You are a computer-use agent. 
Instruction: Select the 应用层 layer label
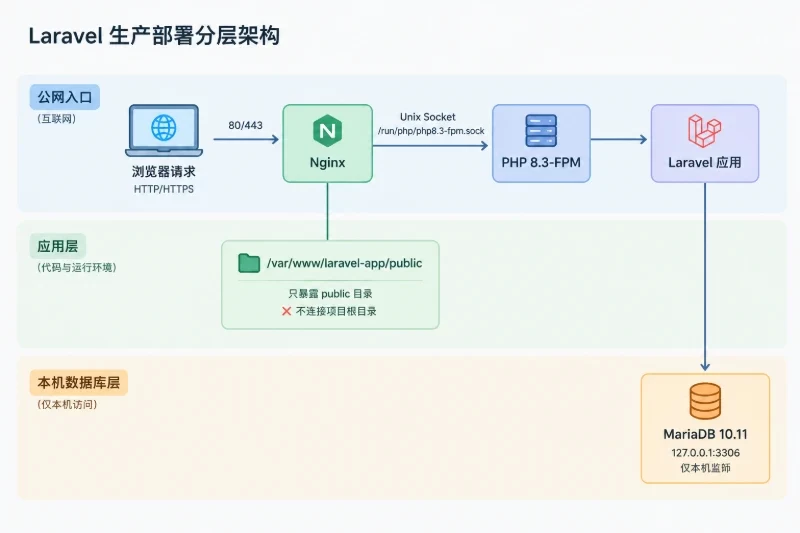(58, 246)
